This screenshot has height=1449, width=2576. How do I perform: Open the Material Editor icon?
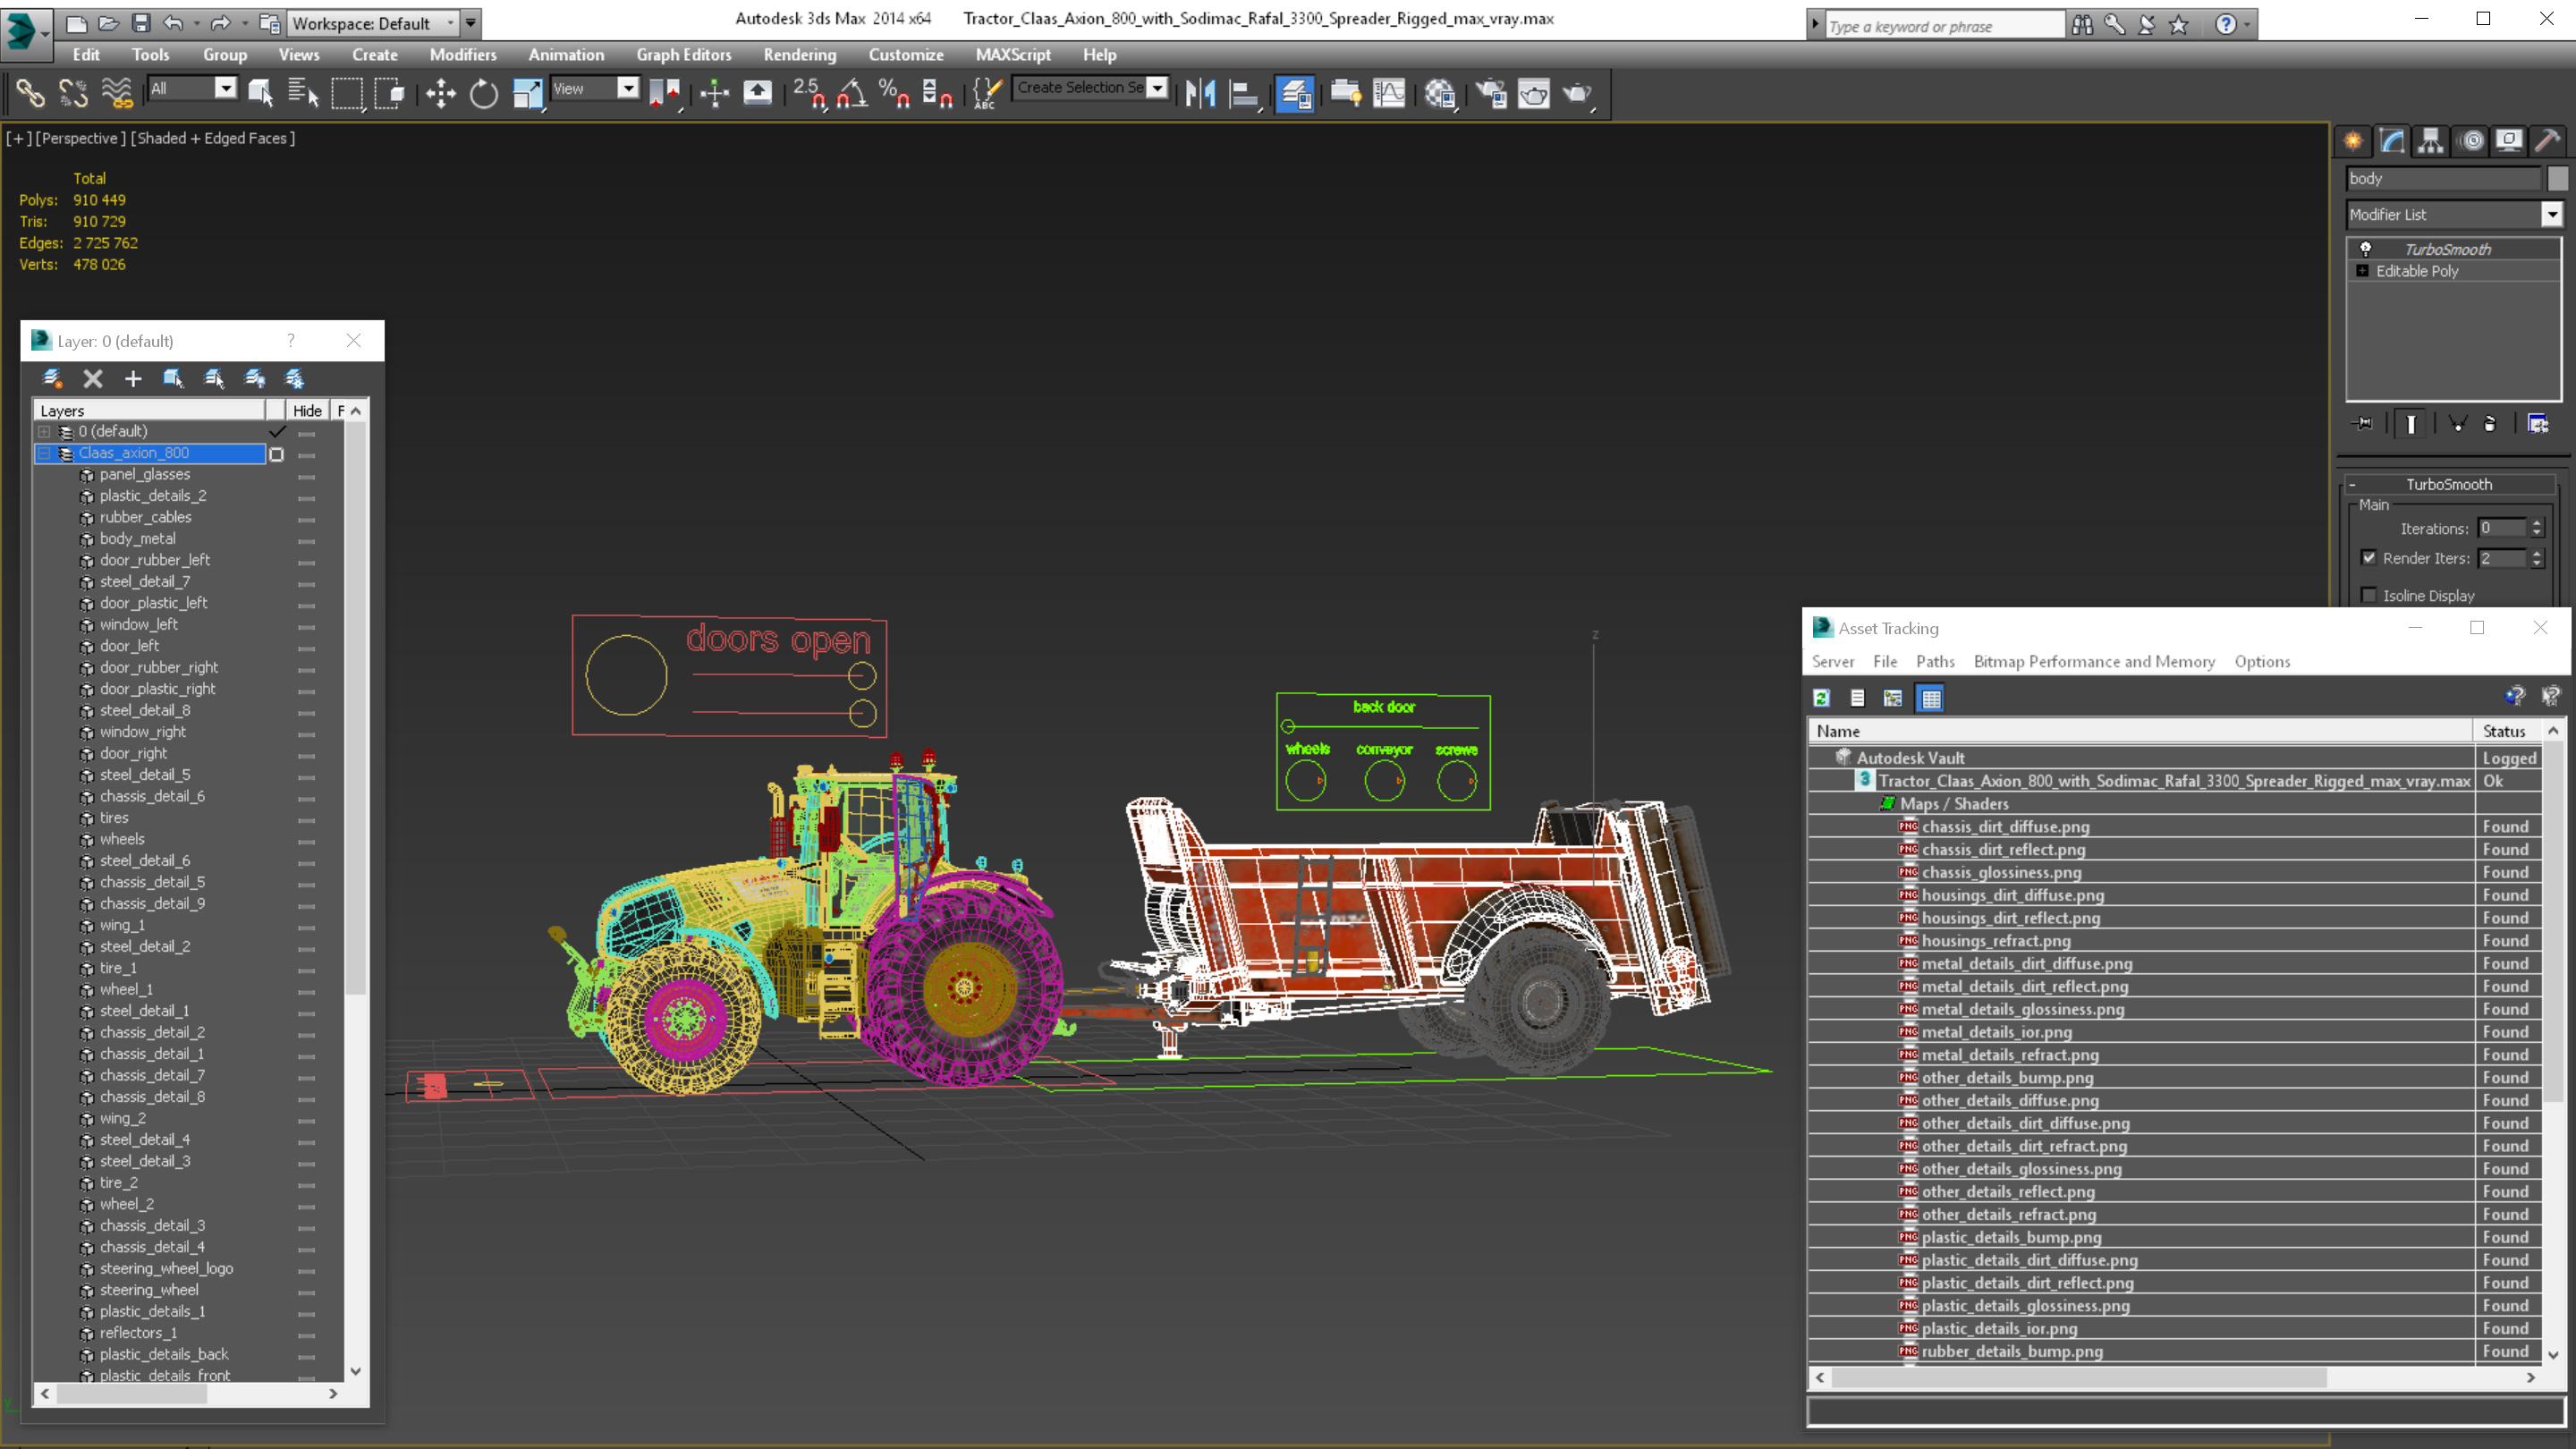click(1440, 94)
